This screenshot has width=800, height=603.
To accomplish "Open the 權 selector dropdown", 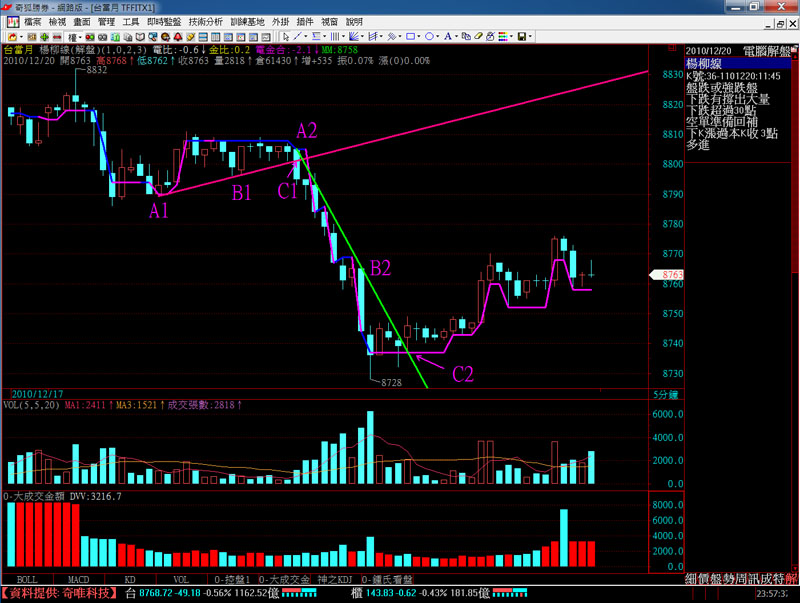I will (80, 36).
